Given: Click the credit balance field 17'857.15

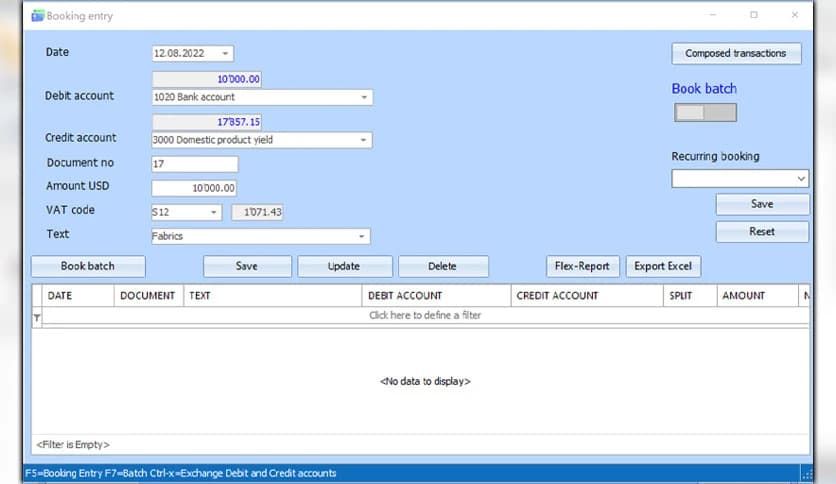Looking at the screenshot, I should click(207, 122).
